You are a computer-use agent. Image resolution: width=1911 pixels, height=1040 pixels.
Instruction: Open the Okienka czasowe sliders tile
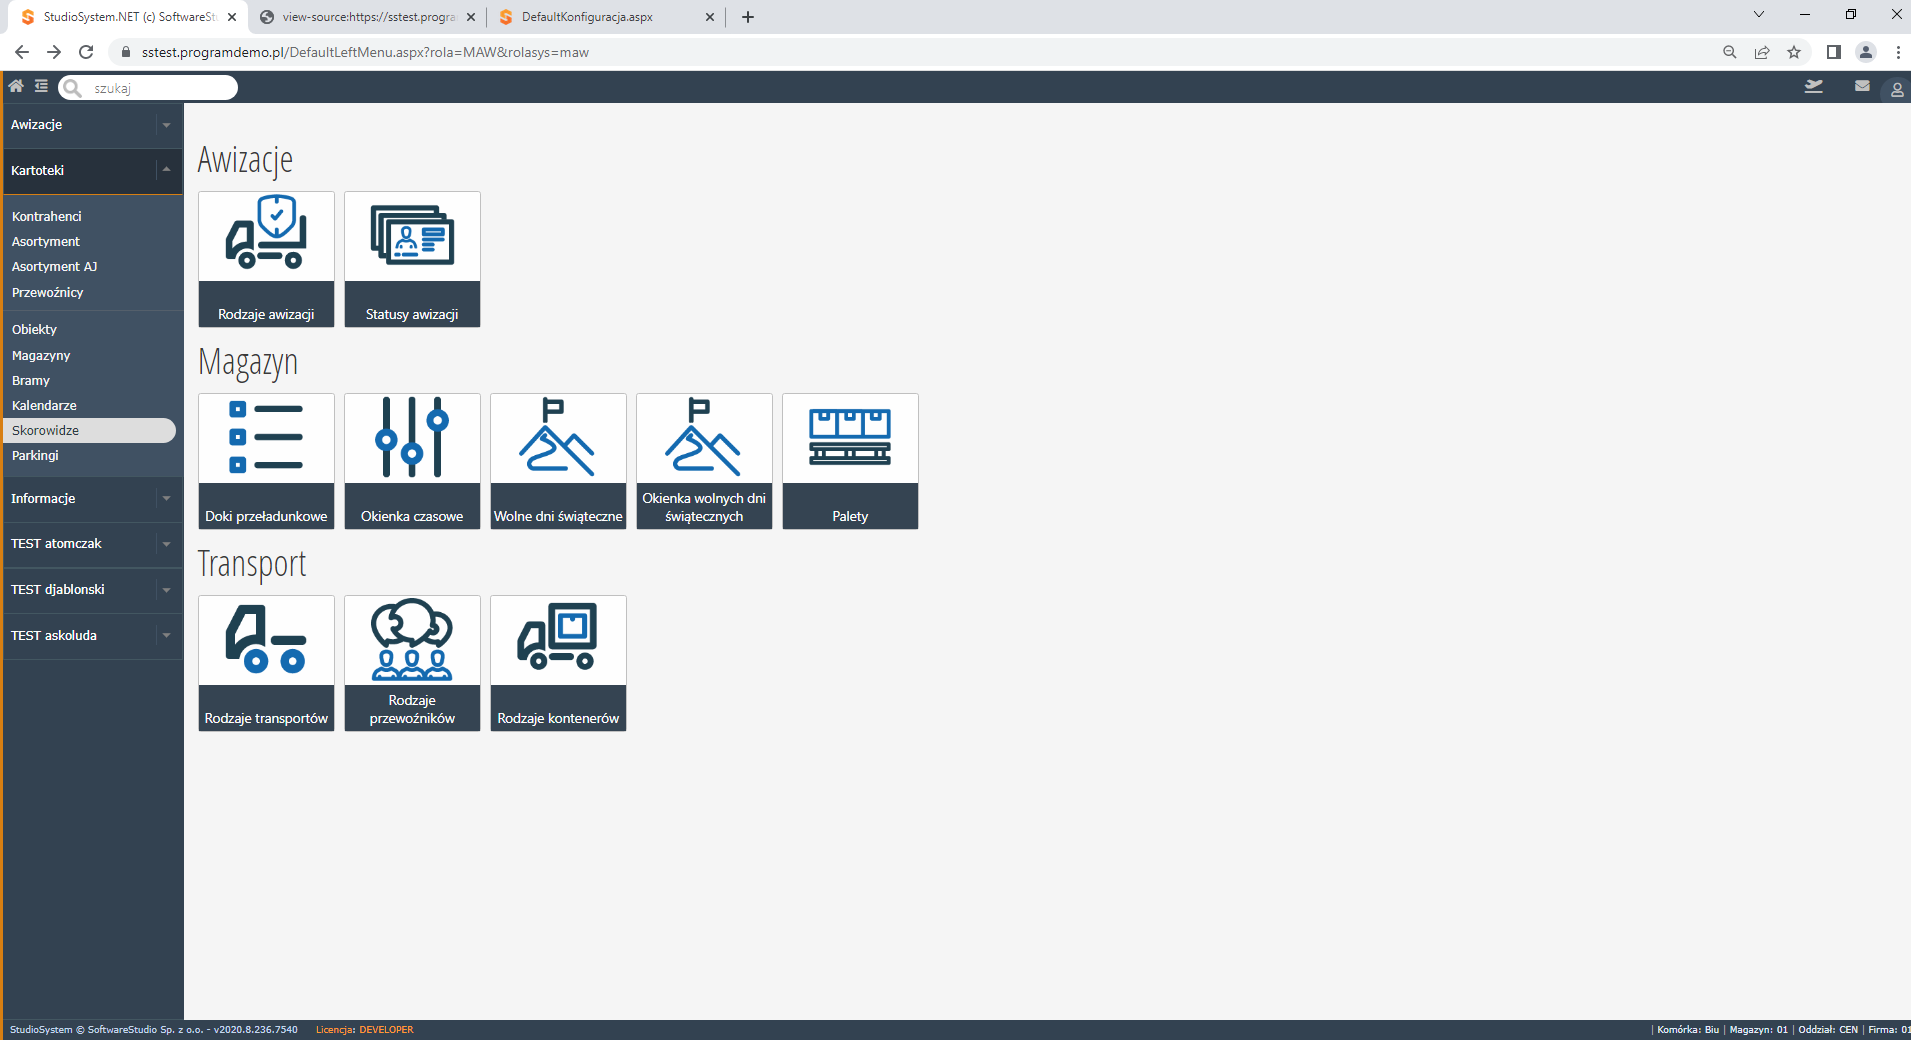tap(412, 461)
